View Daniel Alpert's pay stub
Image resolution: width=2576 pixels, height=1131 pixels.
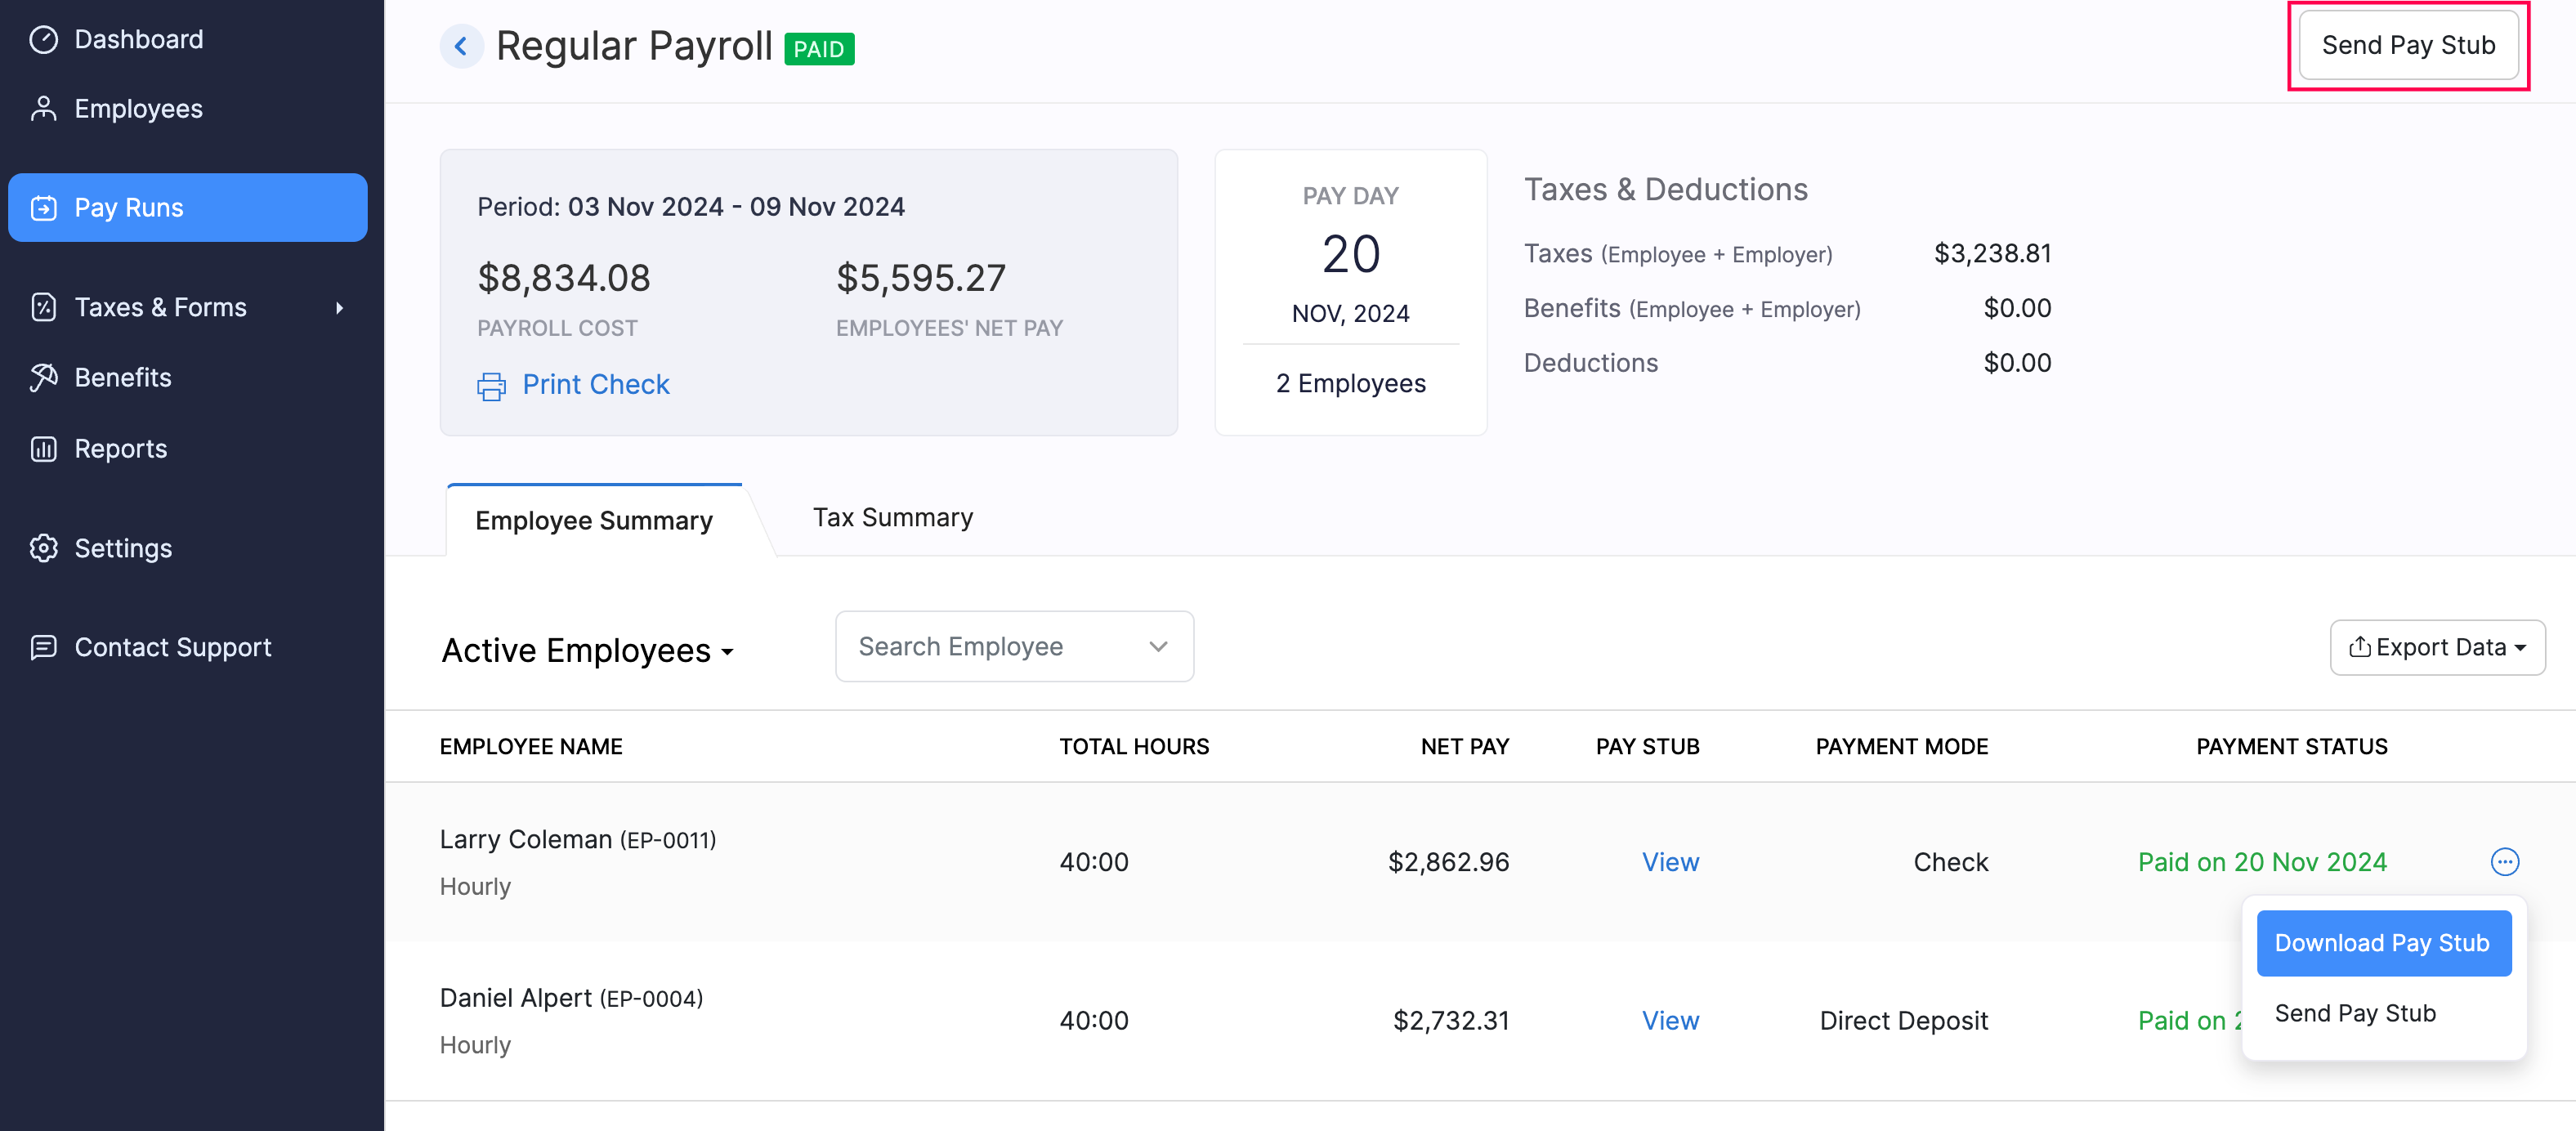click(x=1670, y=1020)
